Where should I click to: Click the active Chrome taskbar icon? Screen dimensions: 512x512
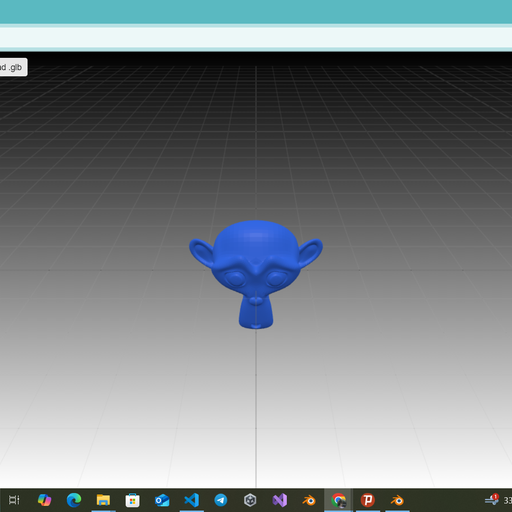click(338, 500)
